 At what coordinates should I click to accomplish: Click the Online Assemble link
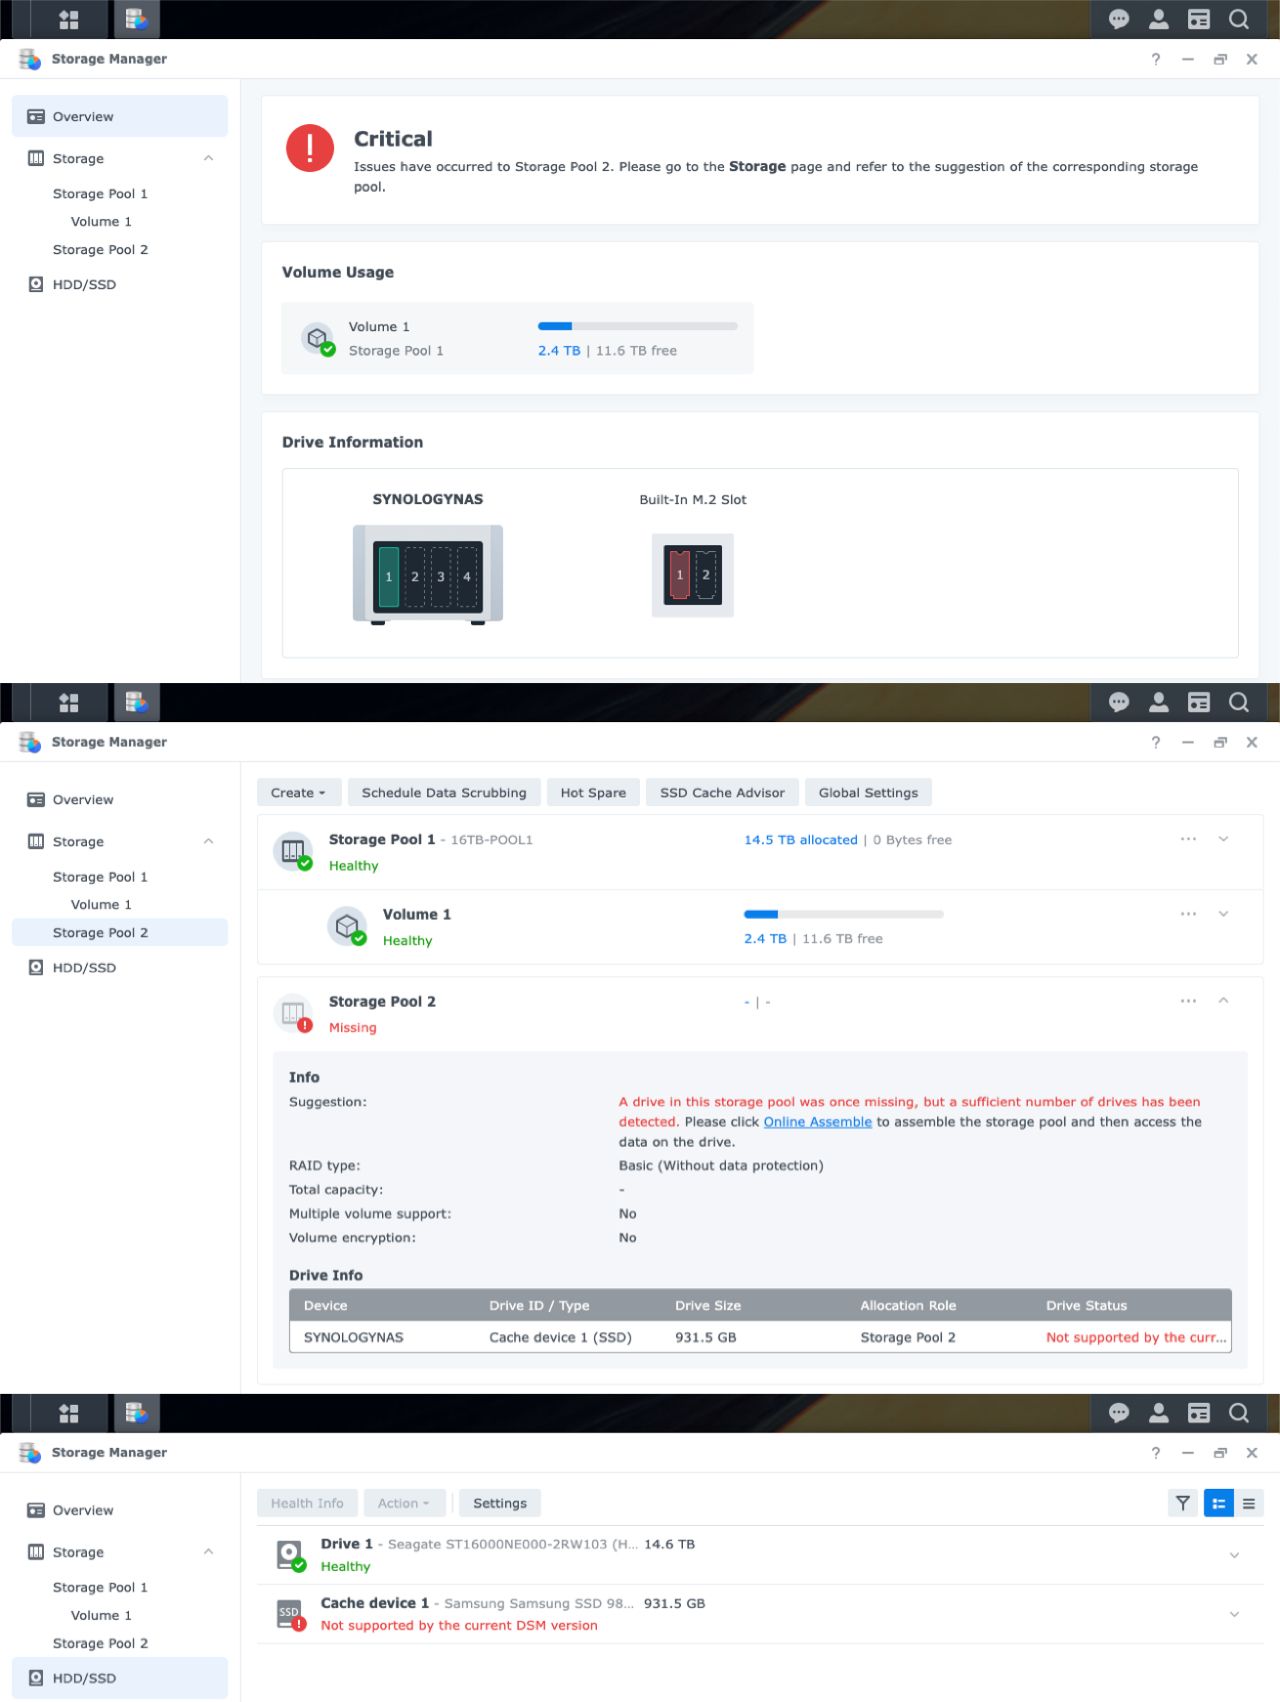[818, 1122]
